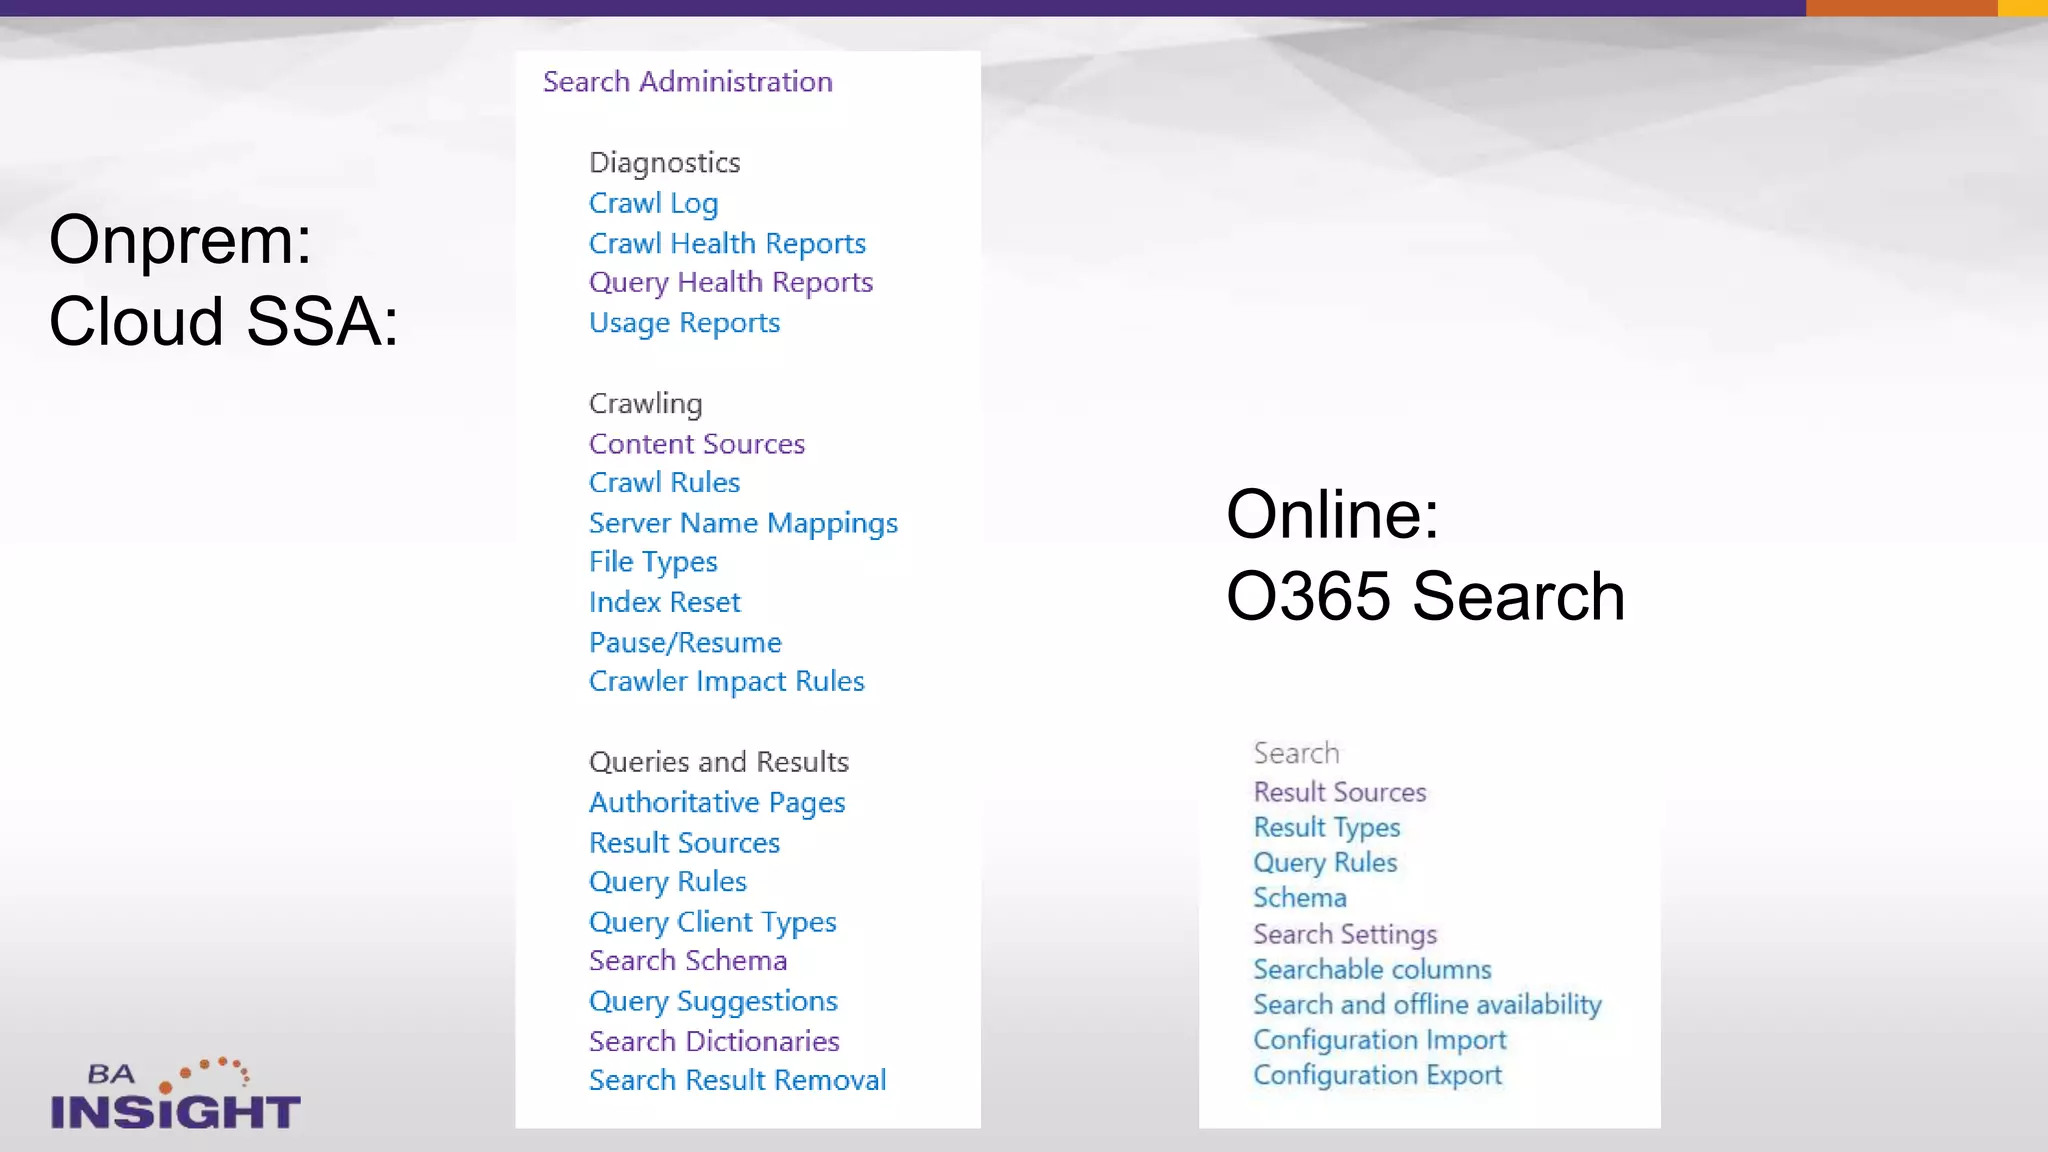Open Query Client Types
2048x1152 pixels.
(712, 922)
